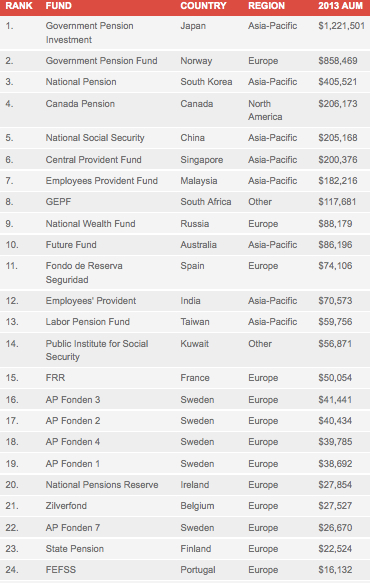Viewport: 370px width, 583px height.
Task: Select the Zilverfond fund name
Action: (x=66, y=506)
